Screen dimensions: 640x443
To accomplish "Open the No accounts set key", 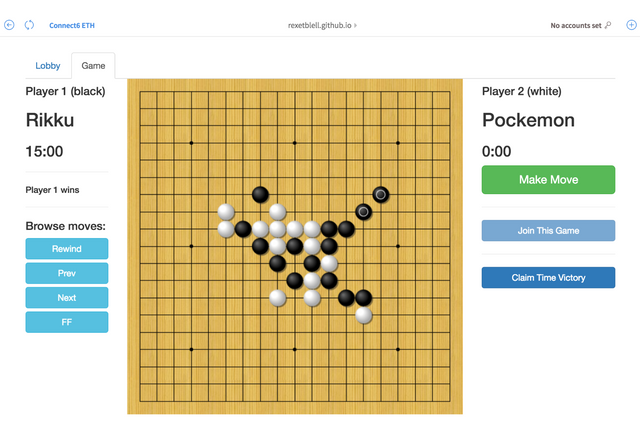I will tap(580, 25).
